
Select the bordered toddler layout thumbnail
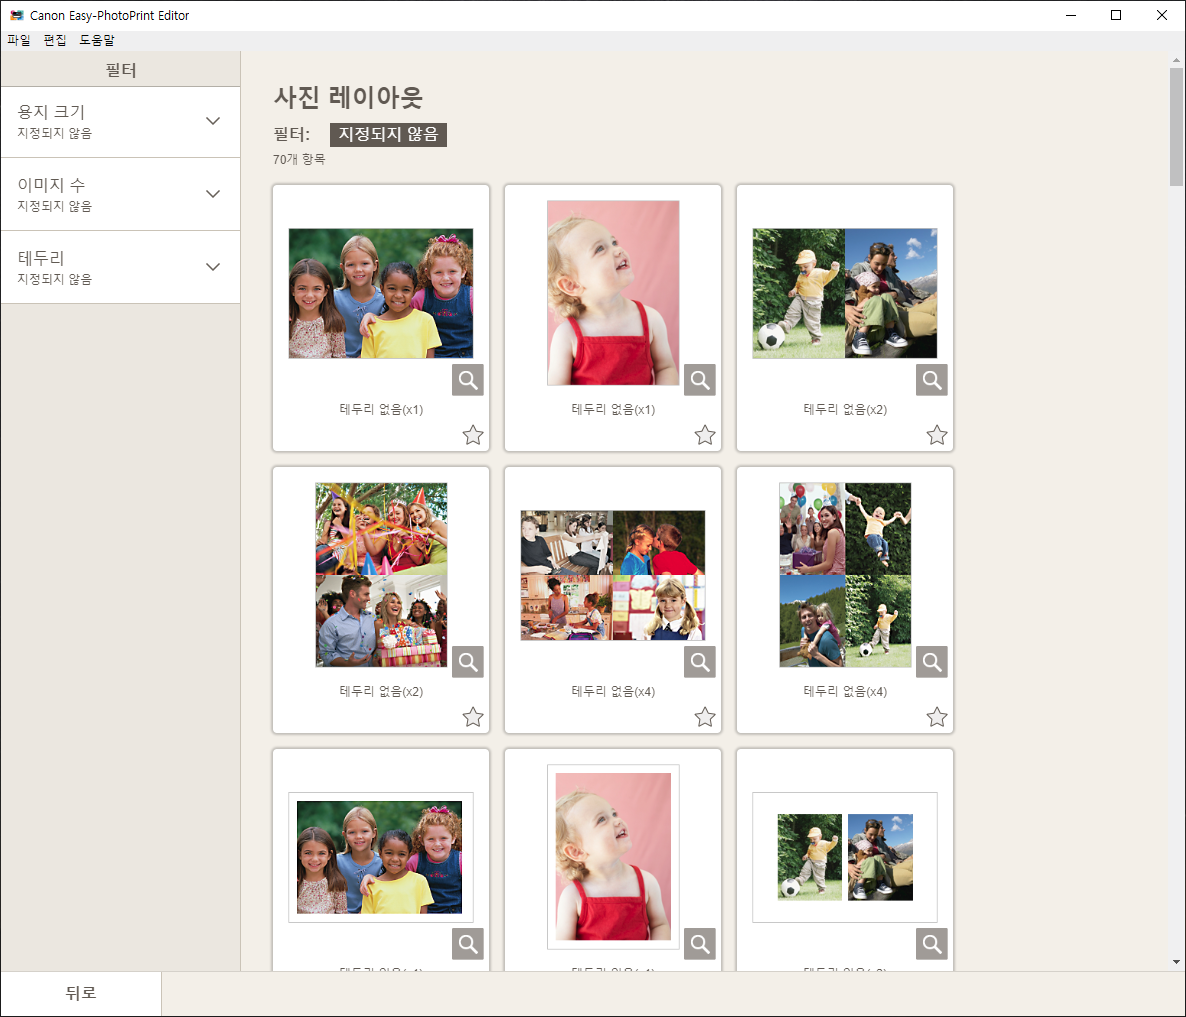(613, 857)
